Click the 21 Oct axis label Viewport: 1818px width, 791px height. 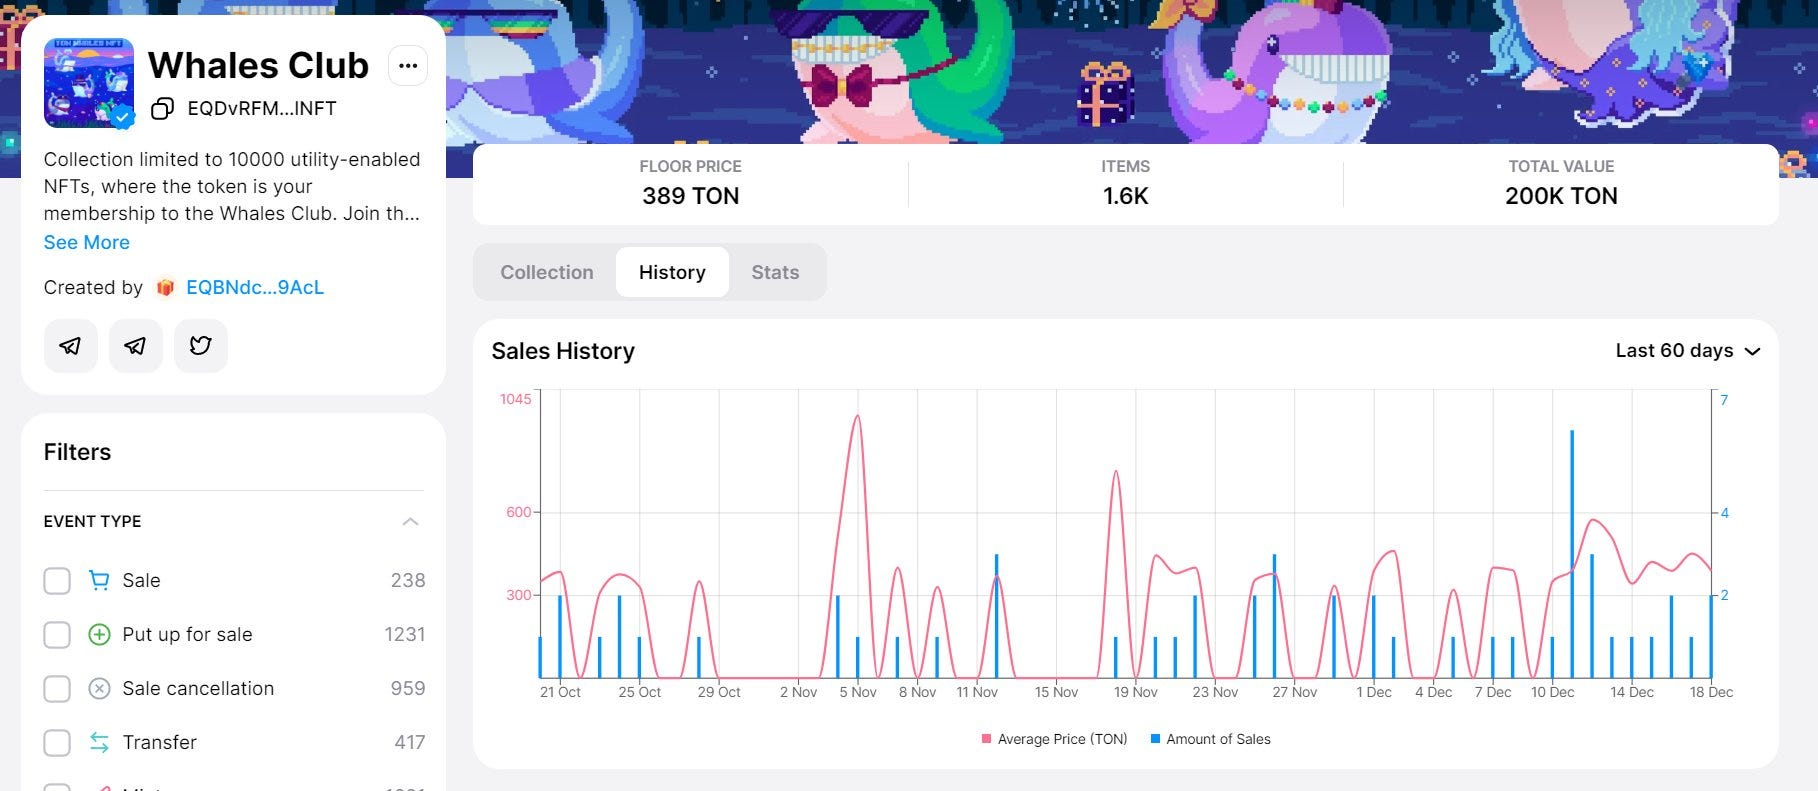coord(560,692)
